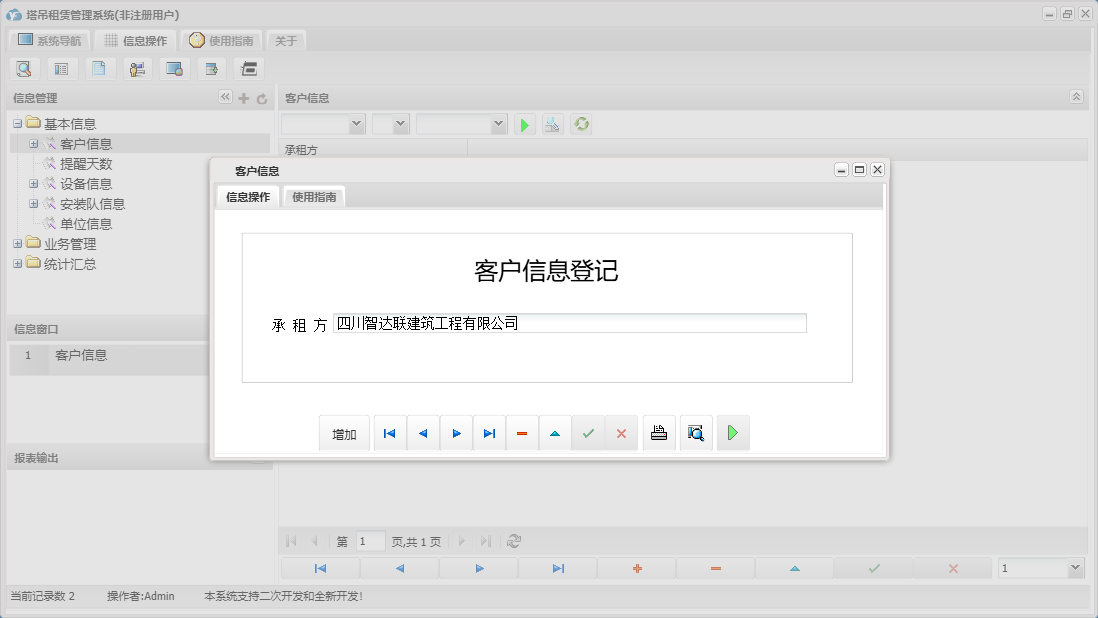This screenshot has height=618, width=1098.
Task: Click the printer icon in the dialog toolbar
Action: click(659, 432)
